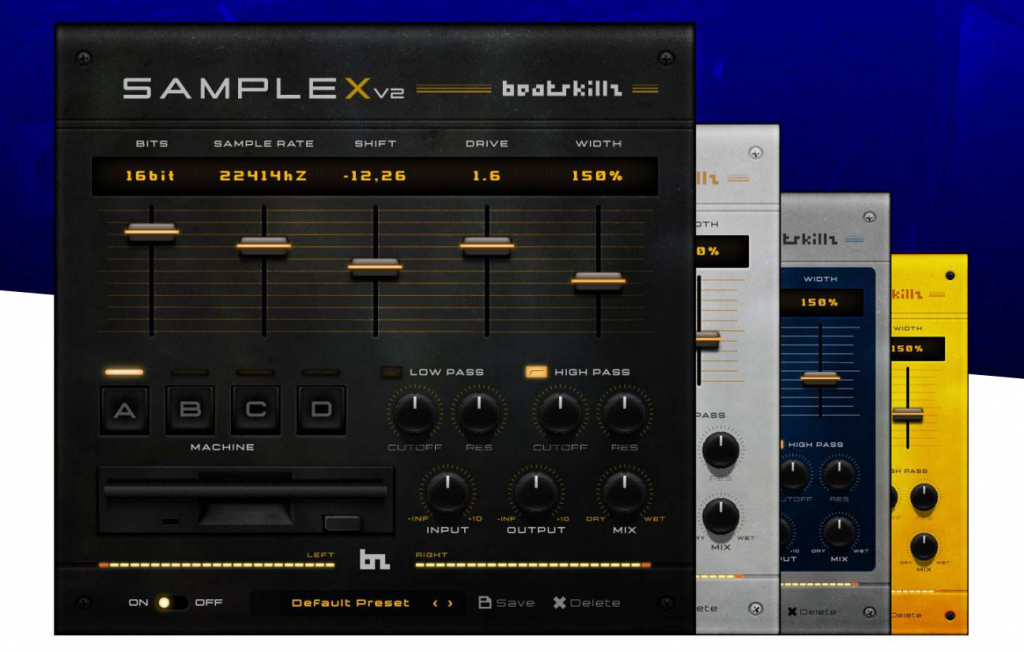Screen dimensions: 1024x652
Task: Delete the current preset in black window
Action: (586, 602)
